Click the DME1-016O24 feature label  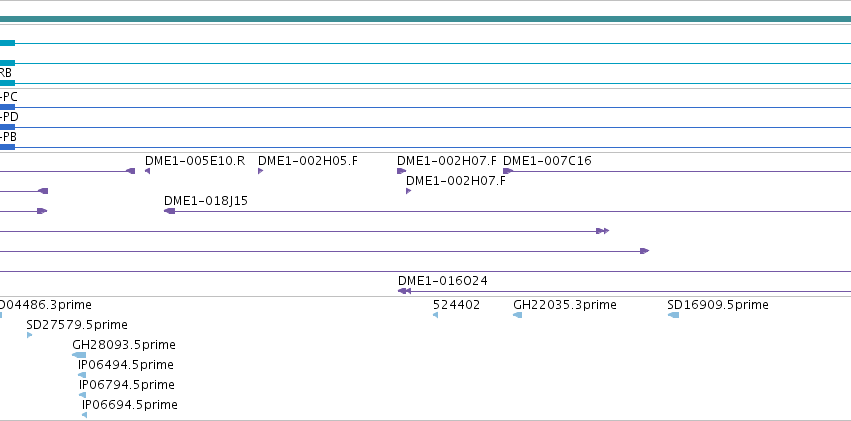[443, 280]
